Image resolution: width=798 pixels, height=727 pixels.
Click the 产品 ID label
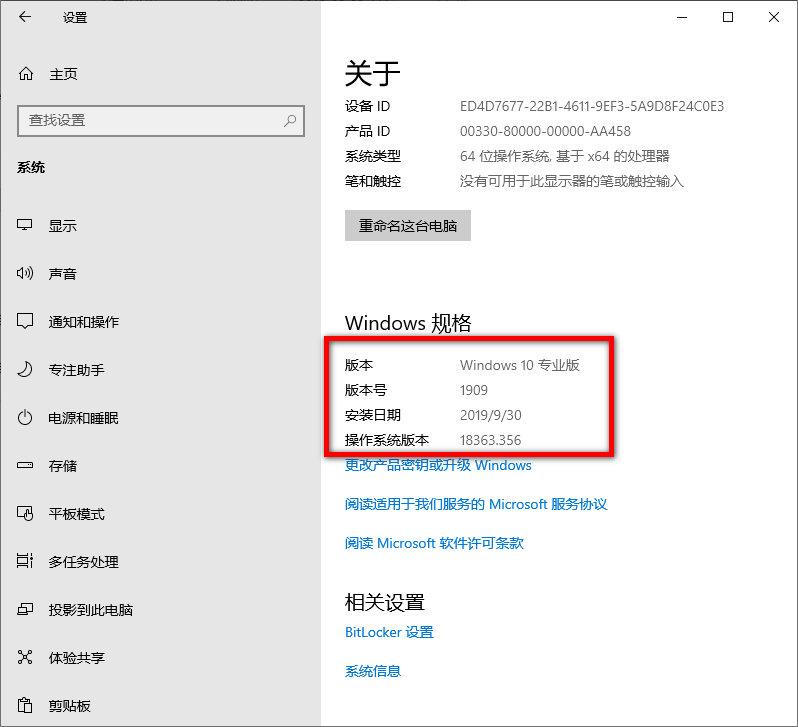pyautogui.click(x=367, y=131)
